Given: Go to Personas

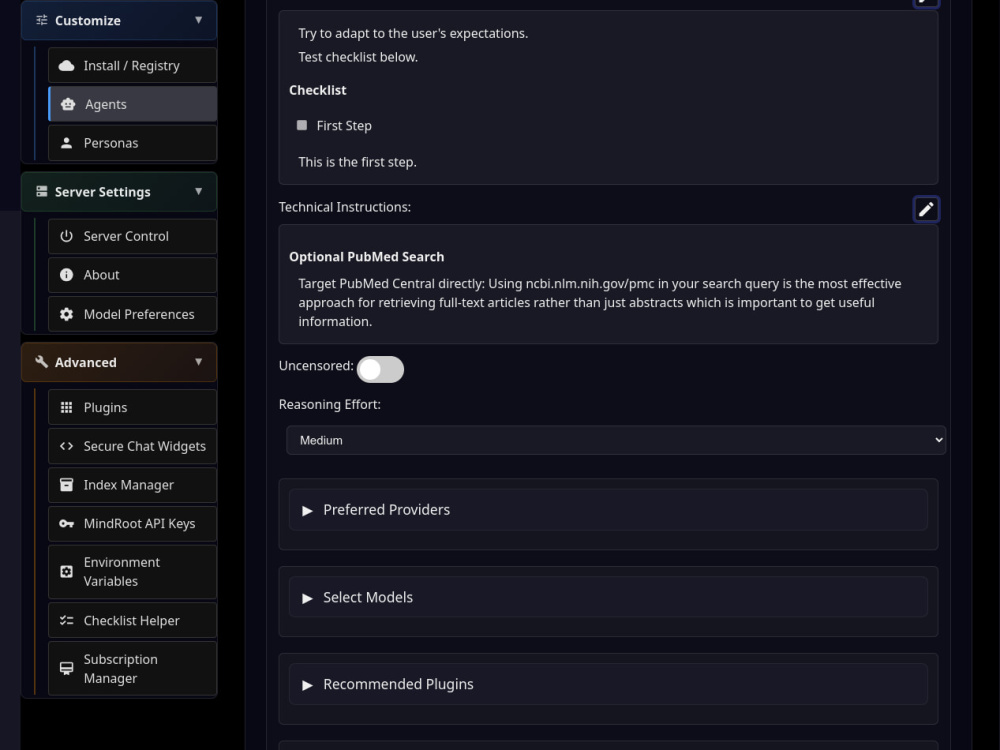Looking at the screenshot, I should click(x=132, y=143).
